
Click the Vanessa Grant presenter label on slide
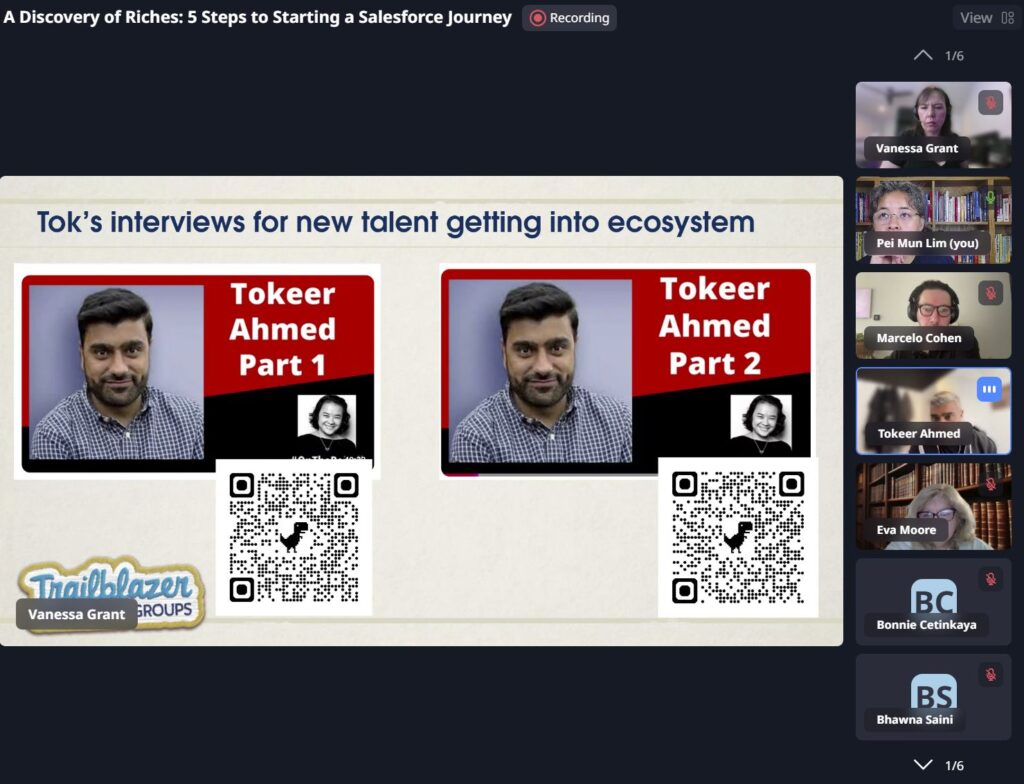76,614
